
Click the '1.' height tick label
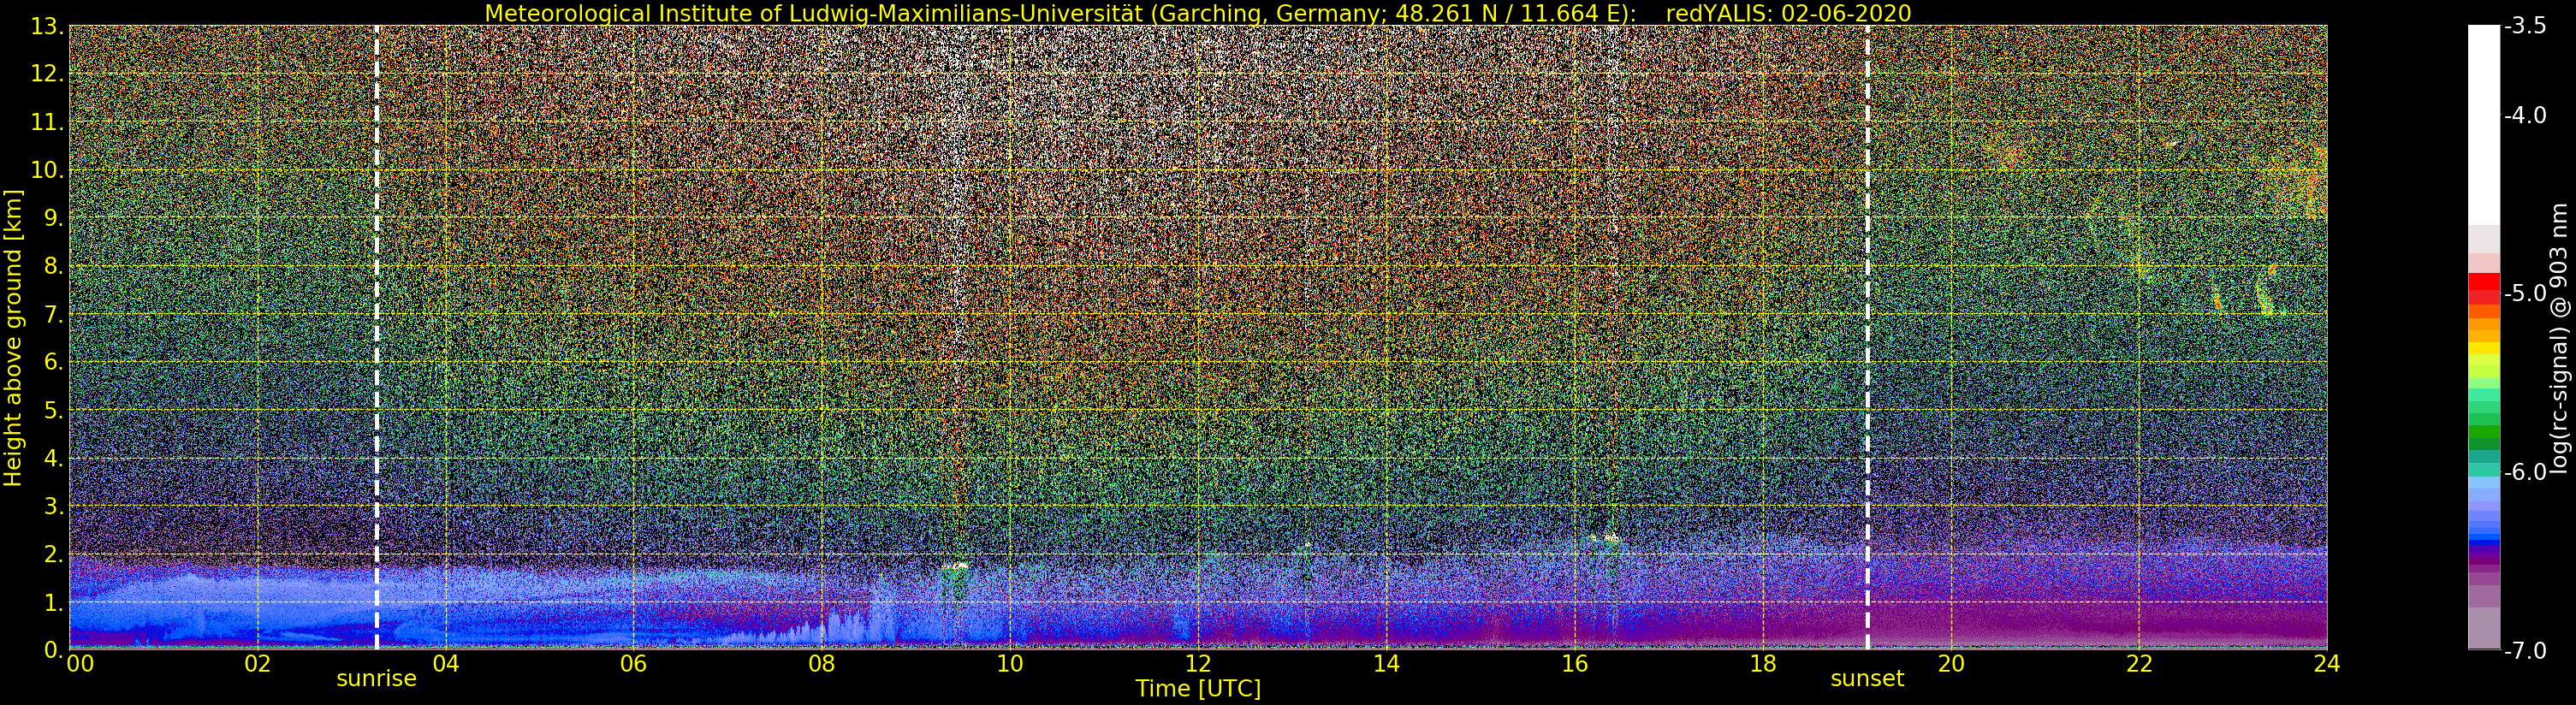53,602
